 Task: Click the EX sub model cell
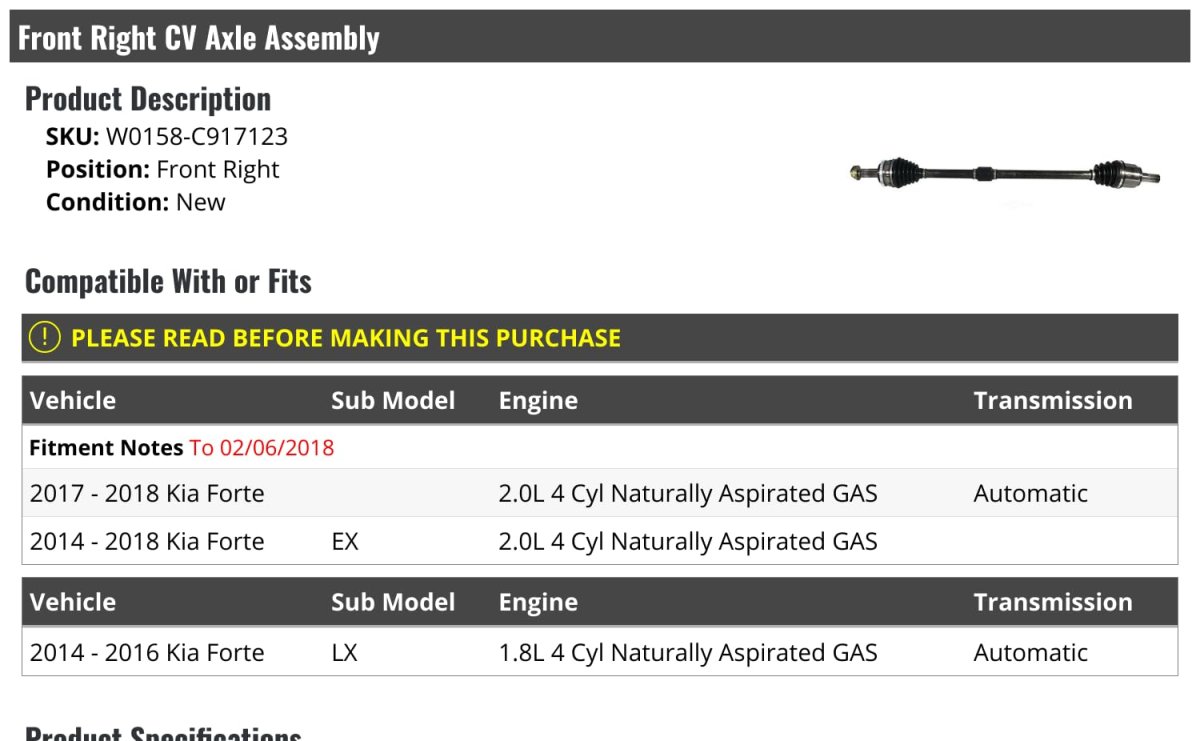(345, 542)
